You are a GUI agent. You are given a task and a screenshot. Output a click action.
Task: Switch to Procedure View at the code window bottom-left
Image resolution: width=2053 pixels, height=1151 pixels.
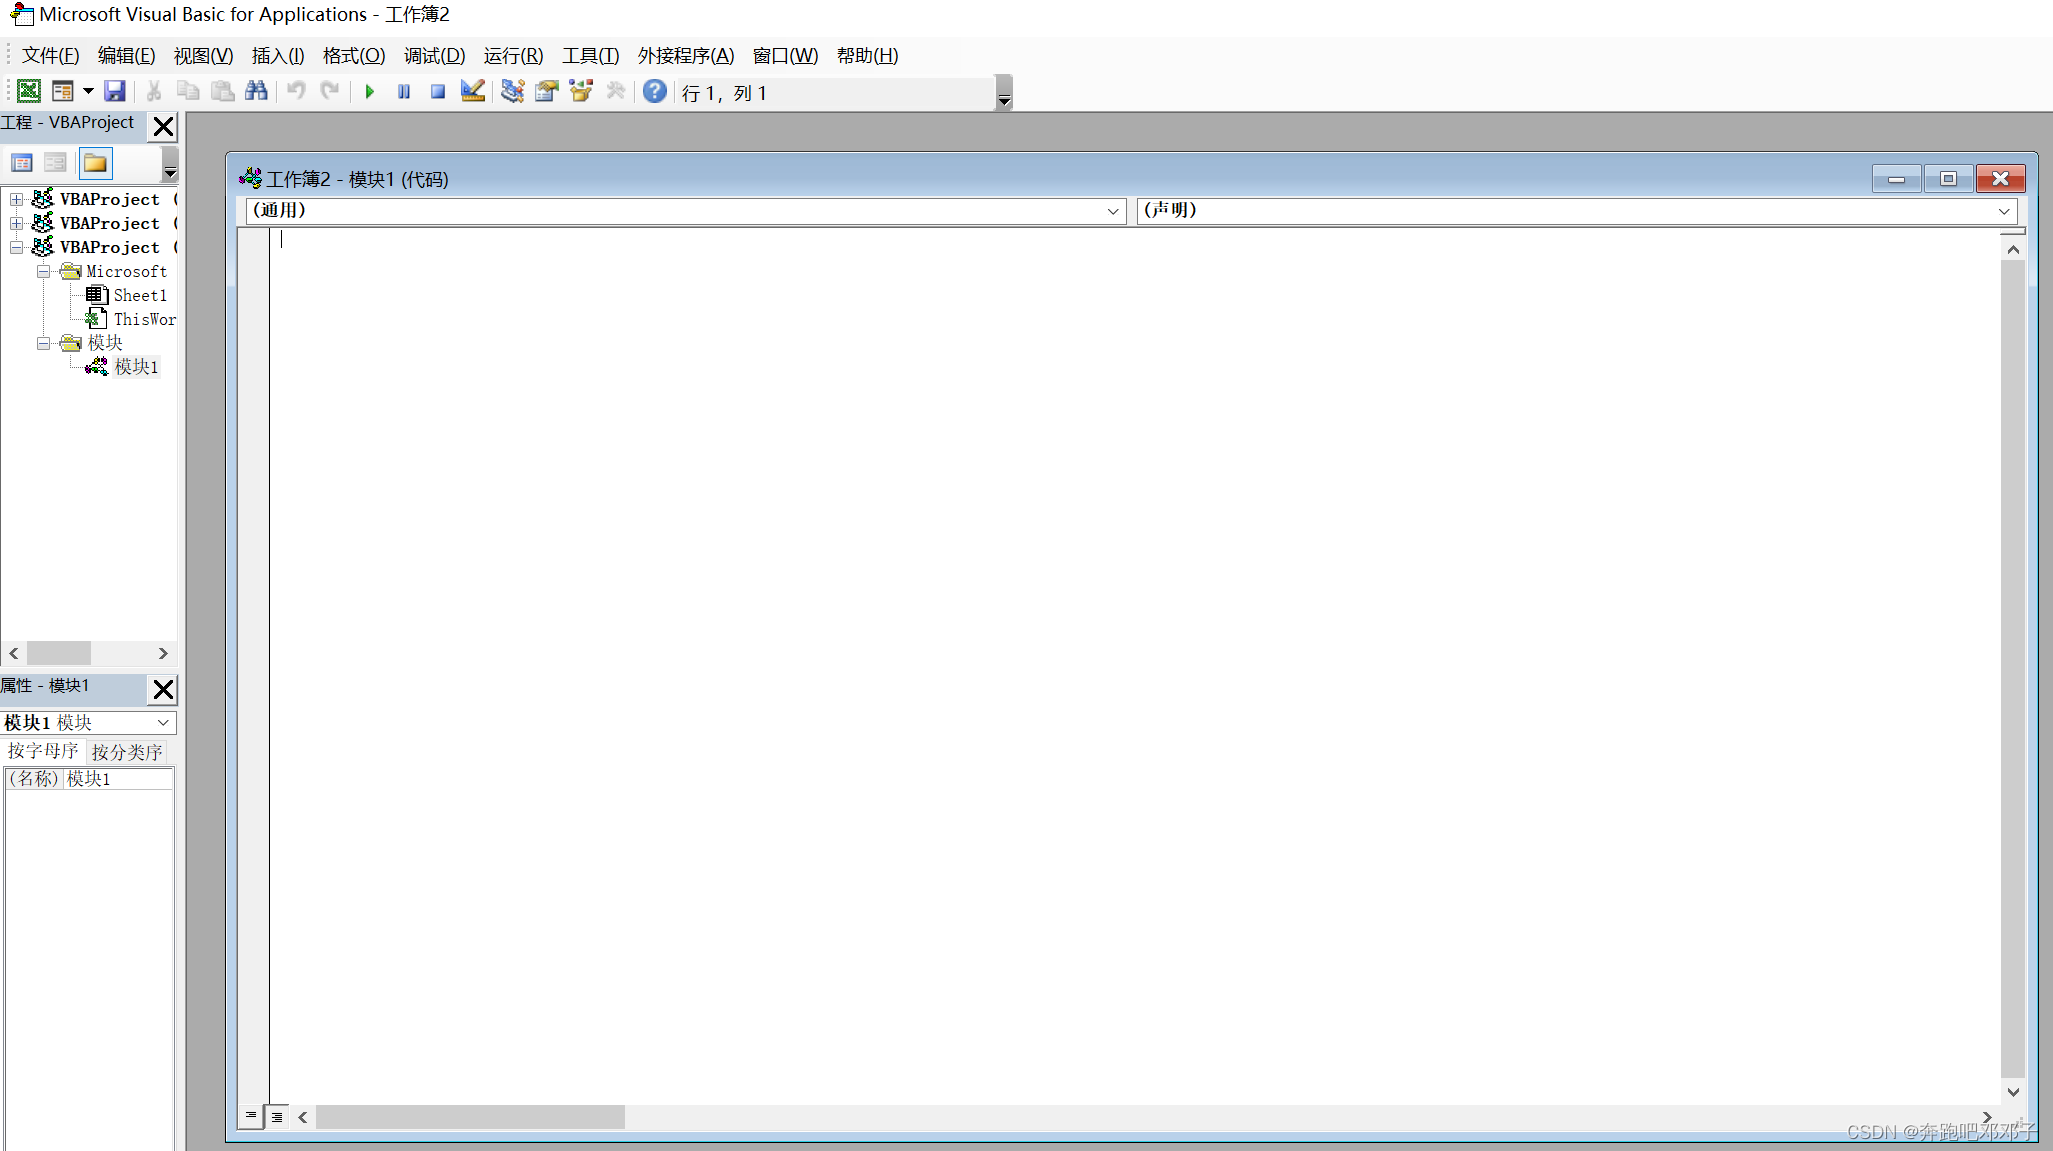(251, 1116)
